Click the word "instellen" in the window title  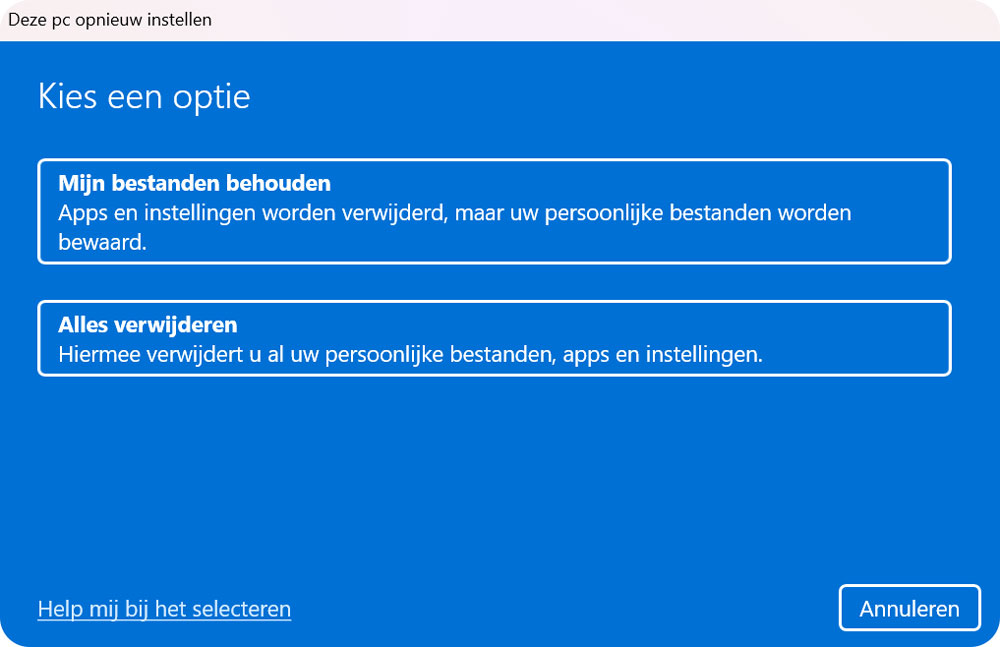click(179, 20)
